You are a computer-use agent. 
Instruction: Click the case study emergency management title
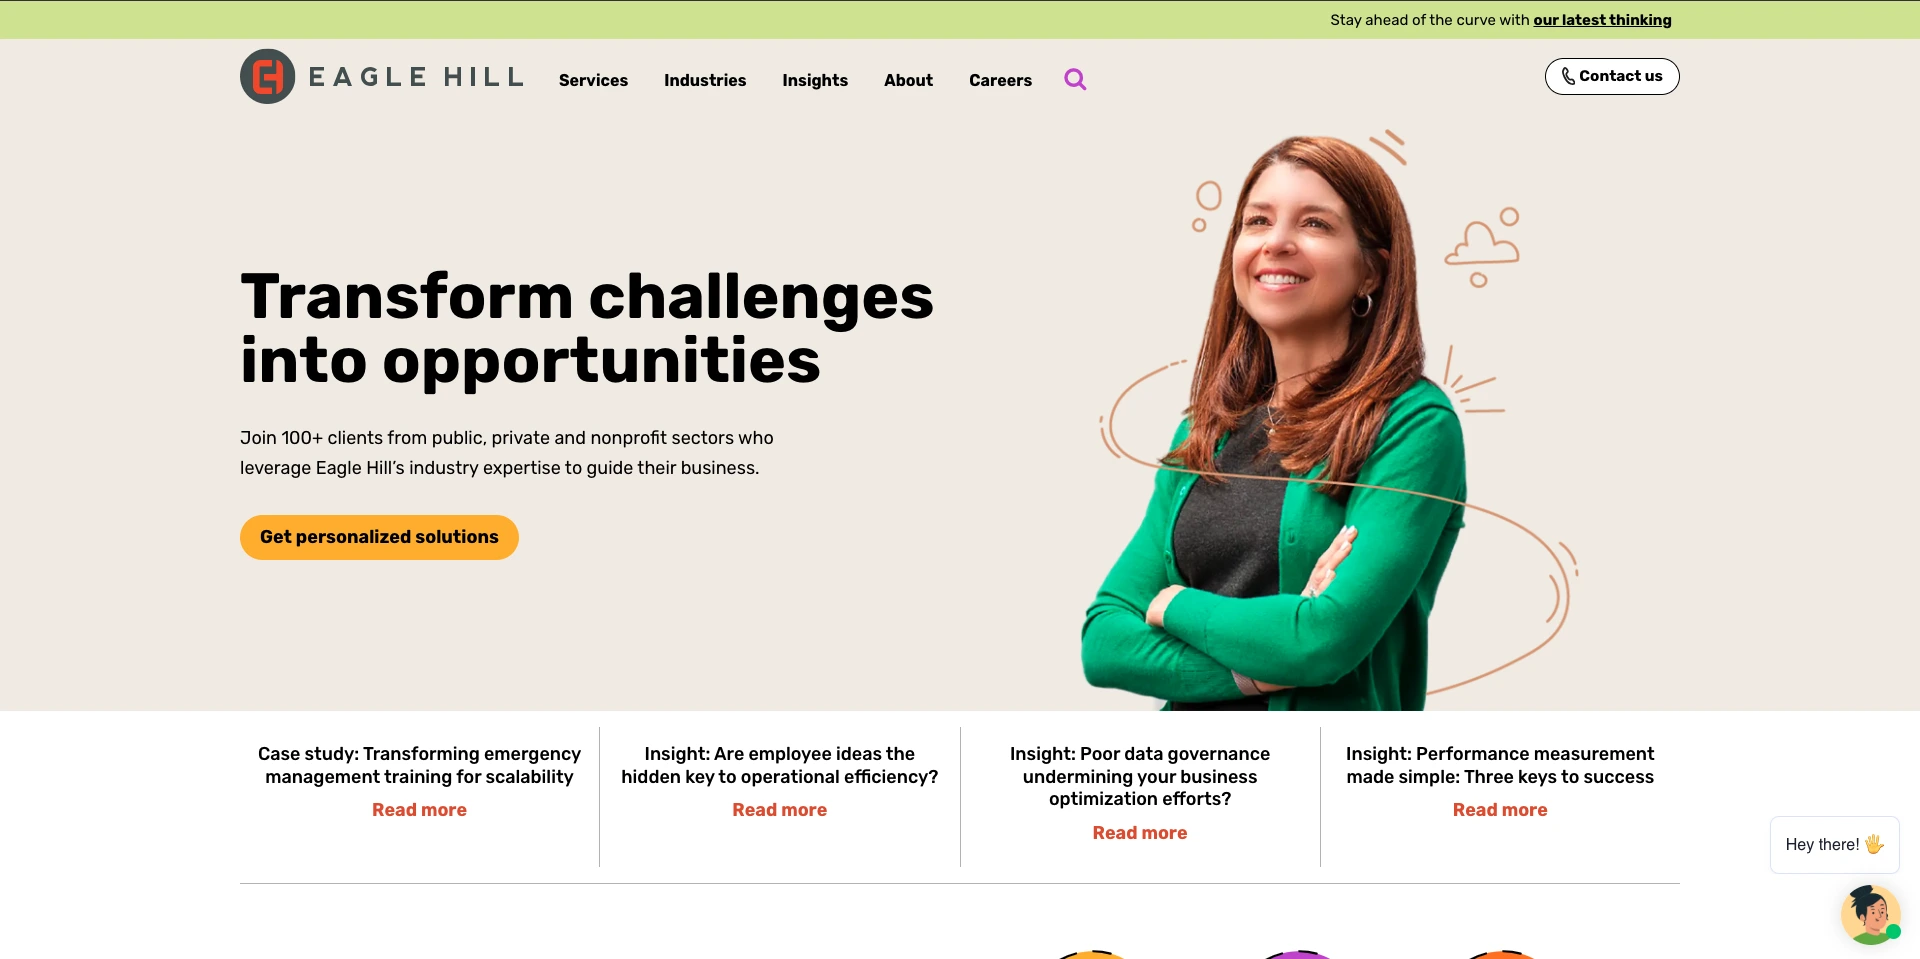coord(419,765)
